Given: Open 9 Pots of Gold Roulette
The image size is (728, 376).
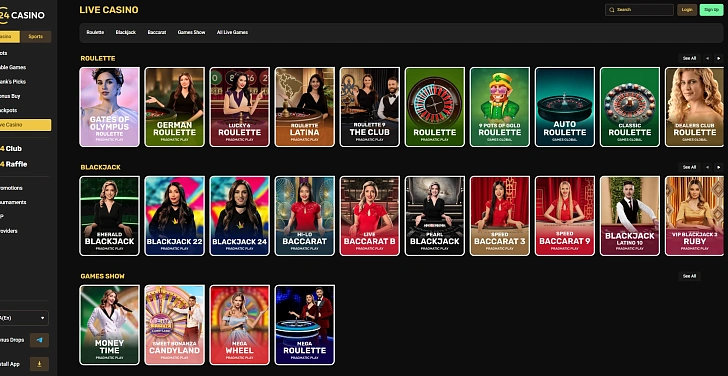Looking at the screenshot, I should tap(500, 107).
